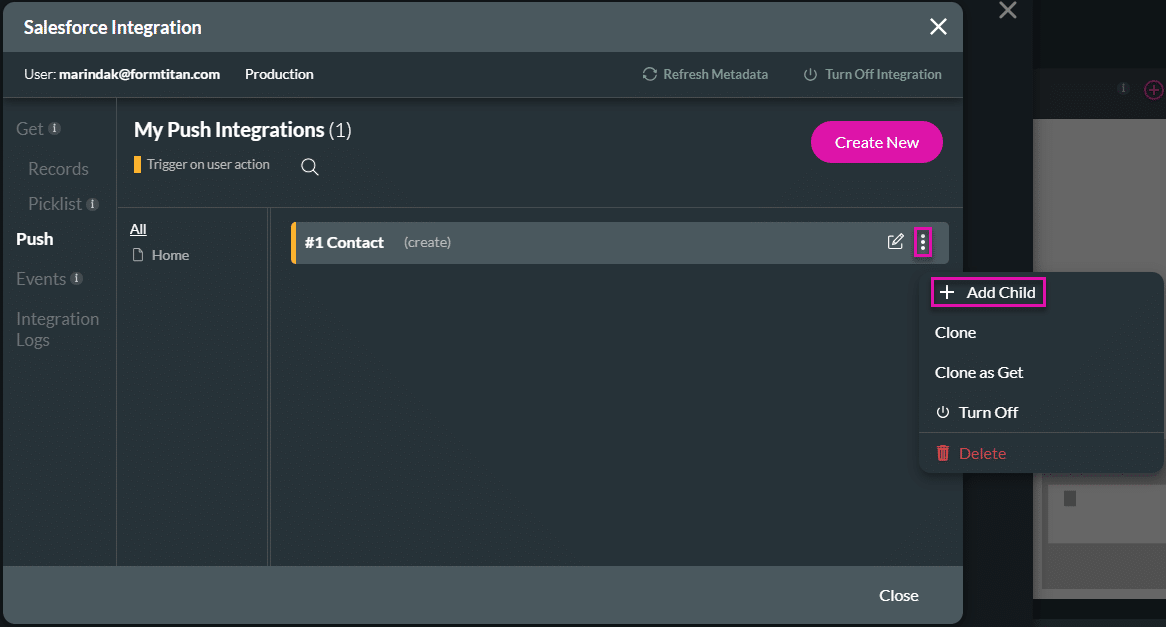
Task: Click the edit pencil icon on Contact row
Action: [x=895, y=242]
